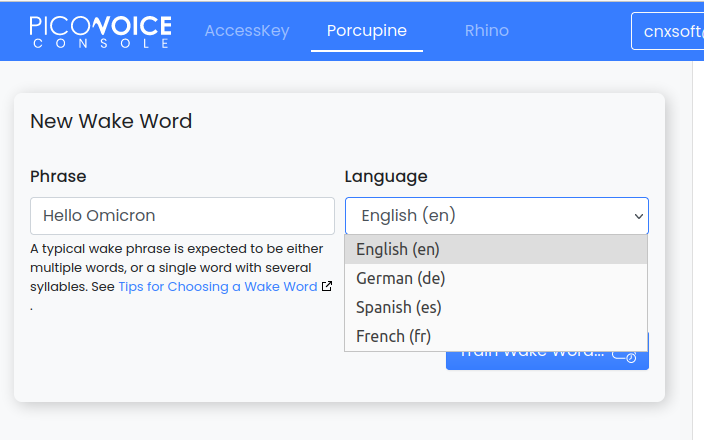
Task: Open the Rhino tab
Action: tap(487, 31)
